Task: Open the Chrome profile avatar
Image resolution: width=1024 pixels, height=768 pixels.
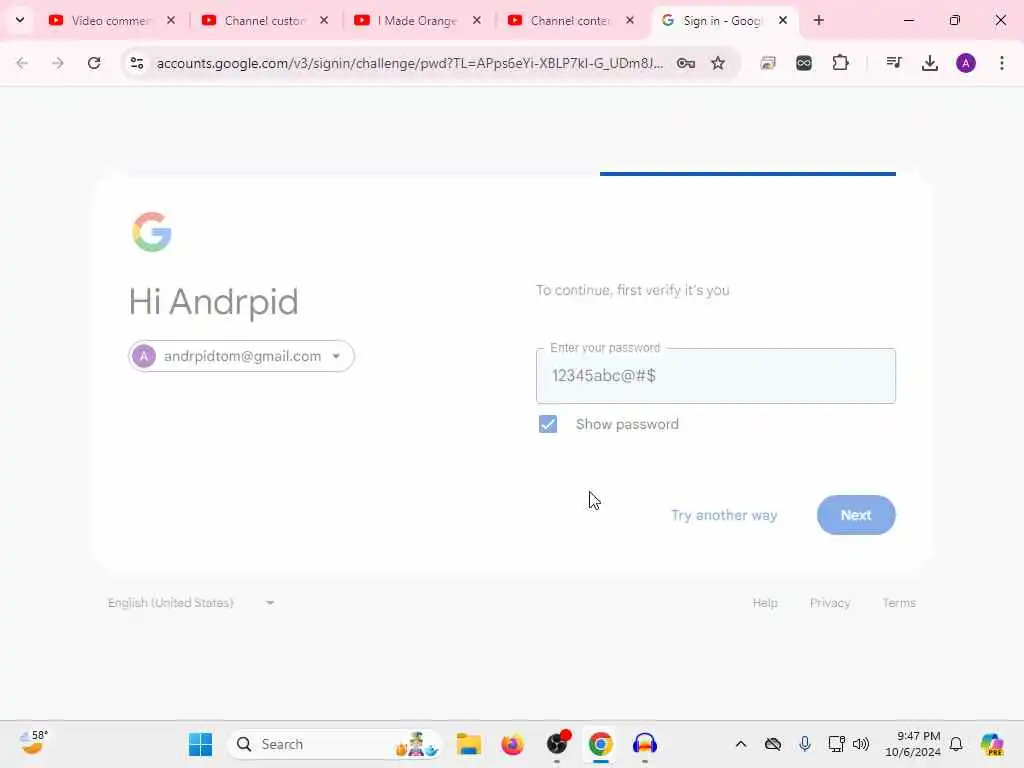Action: pyautogui.click(x=966, y=63)
